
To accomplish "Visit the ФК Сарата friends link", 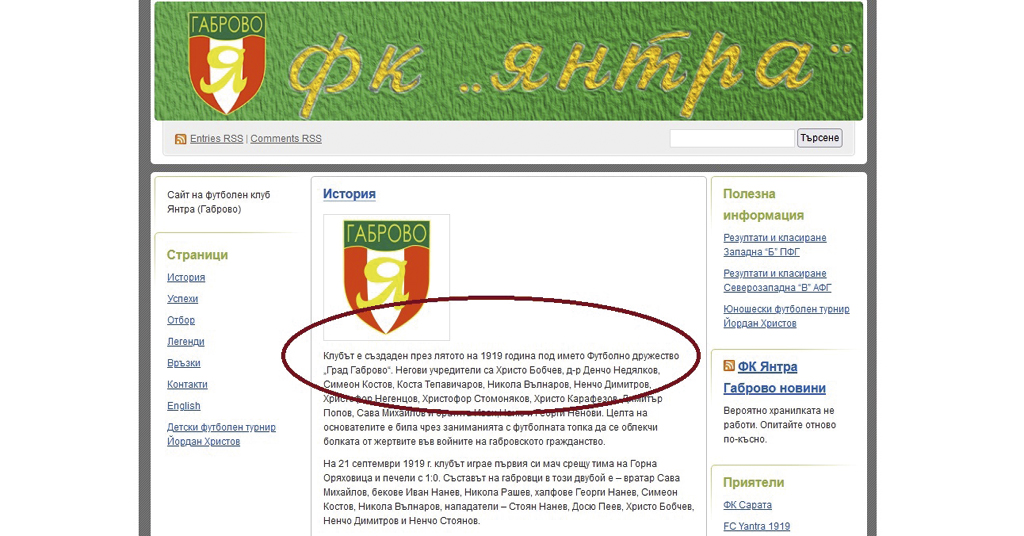I will point(747,505).
